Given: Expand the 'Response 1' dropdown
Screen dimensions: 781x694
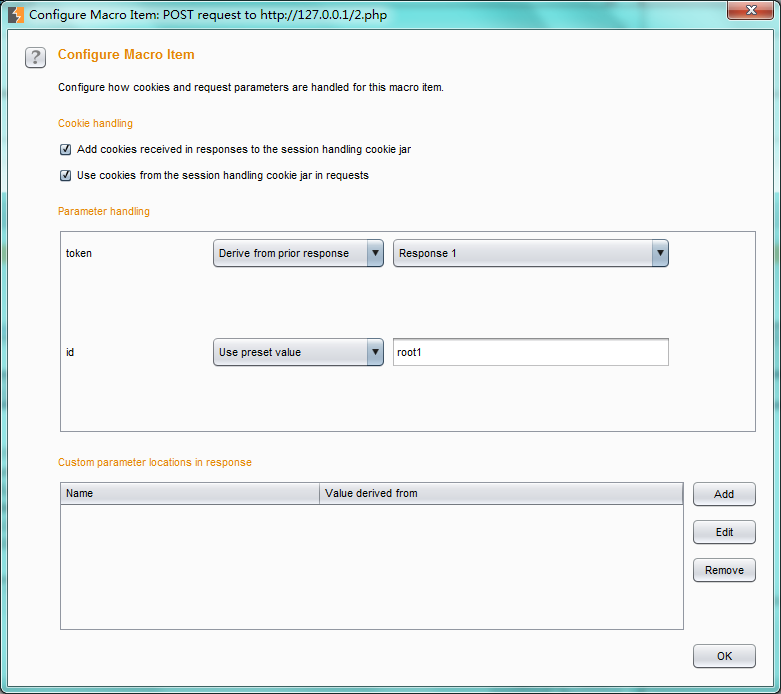Looking at the screenshot, I should pos(530,253).
